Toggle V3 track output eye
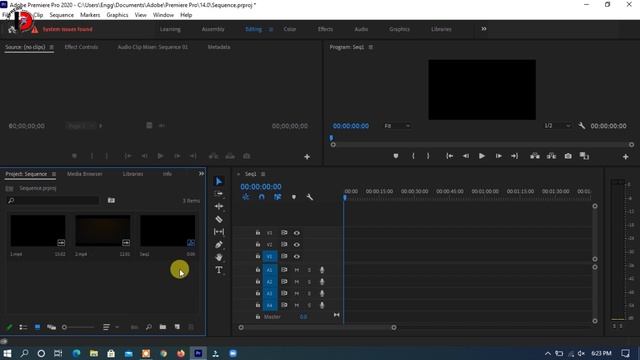Viewport: 640px width, 360px height. pyautogui.click(x=297, y=233)
